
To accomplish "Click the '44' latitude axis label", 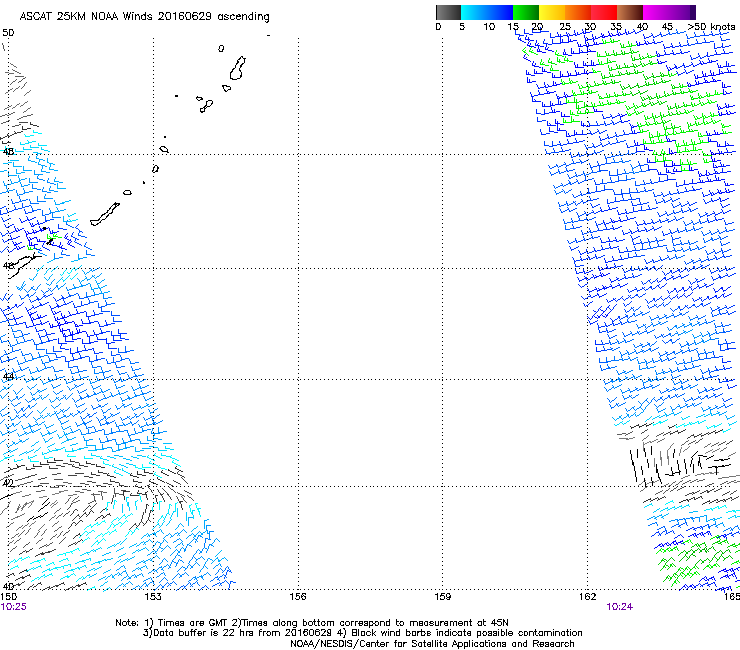I will pyautogui.click(x=8, y=377).
